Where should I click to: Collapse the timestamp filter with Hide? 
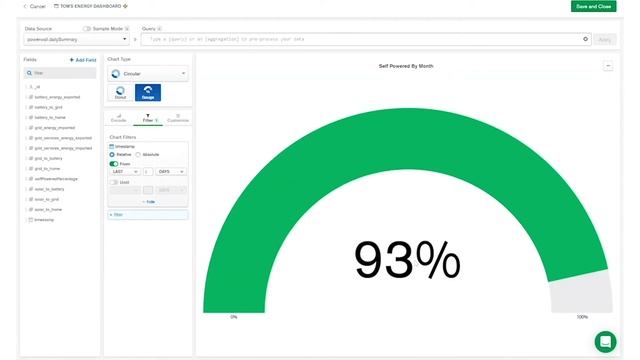click(149, 202)
